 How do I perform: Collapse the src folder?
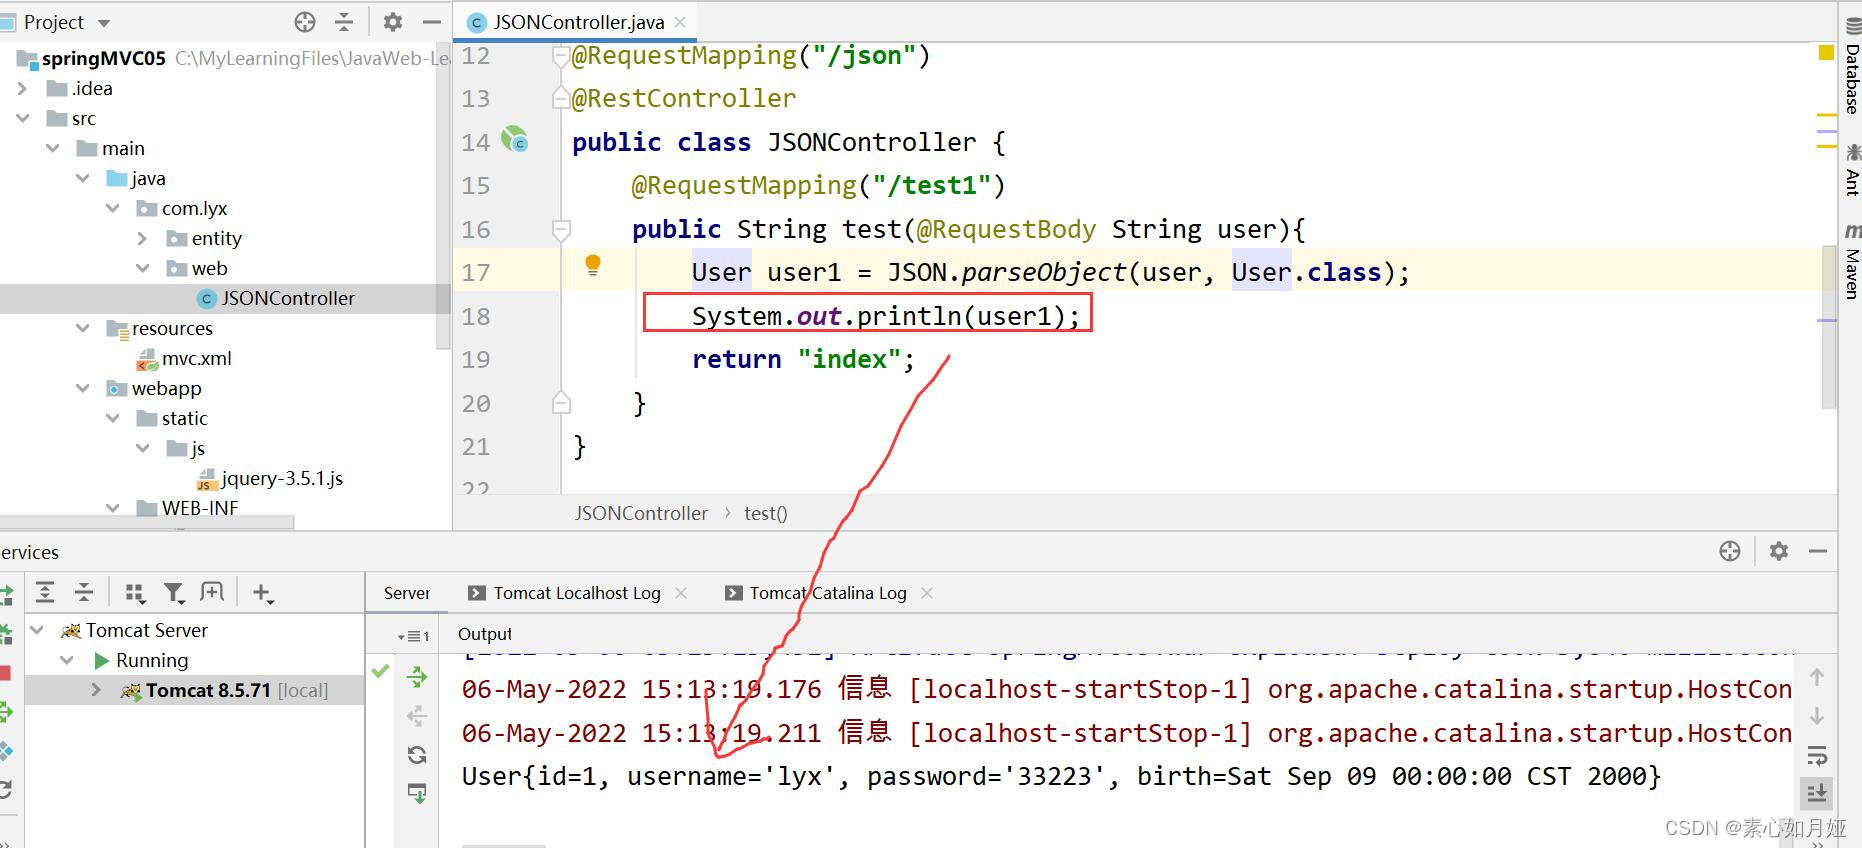coord(22,118)
